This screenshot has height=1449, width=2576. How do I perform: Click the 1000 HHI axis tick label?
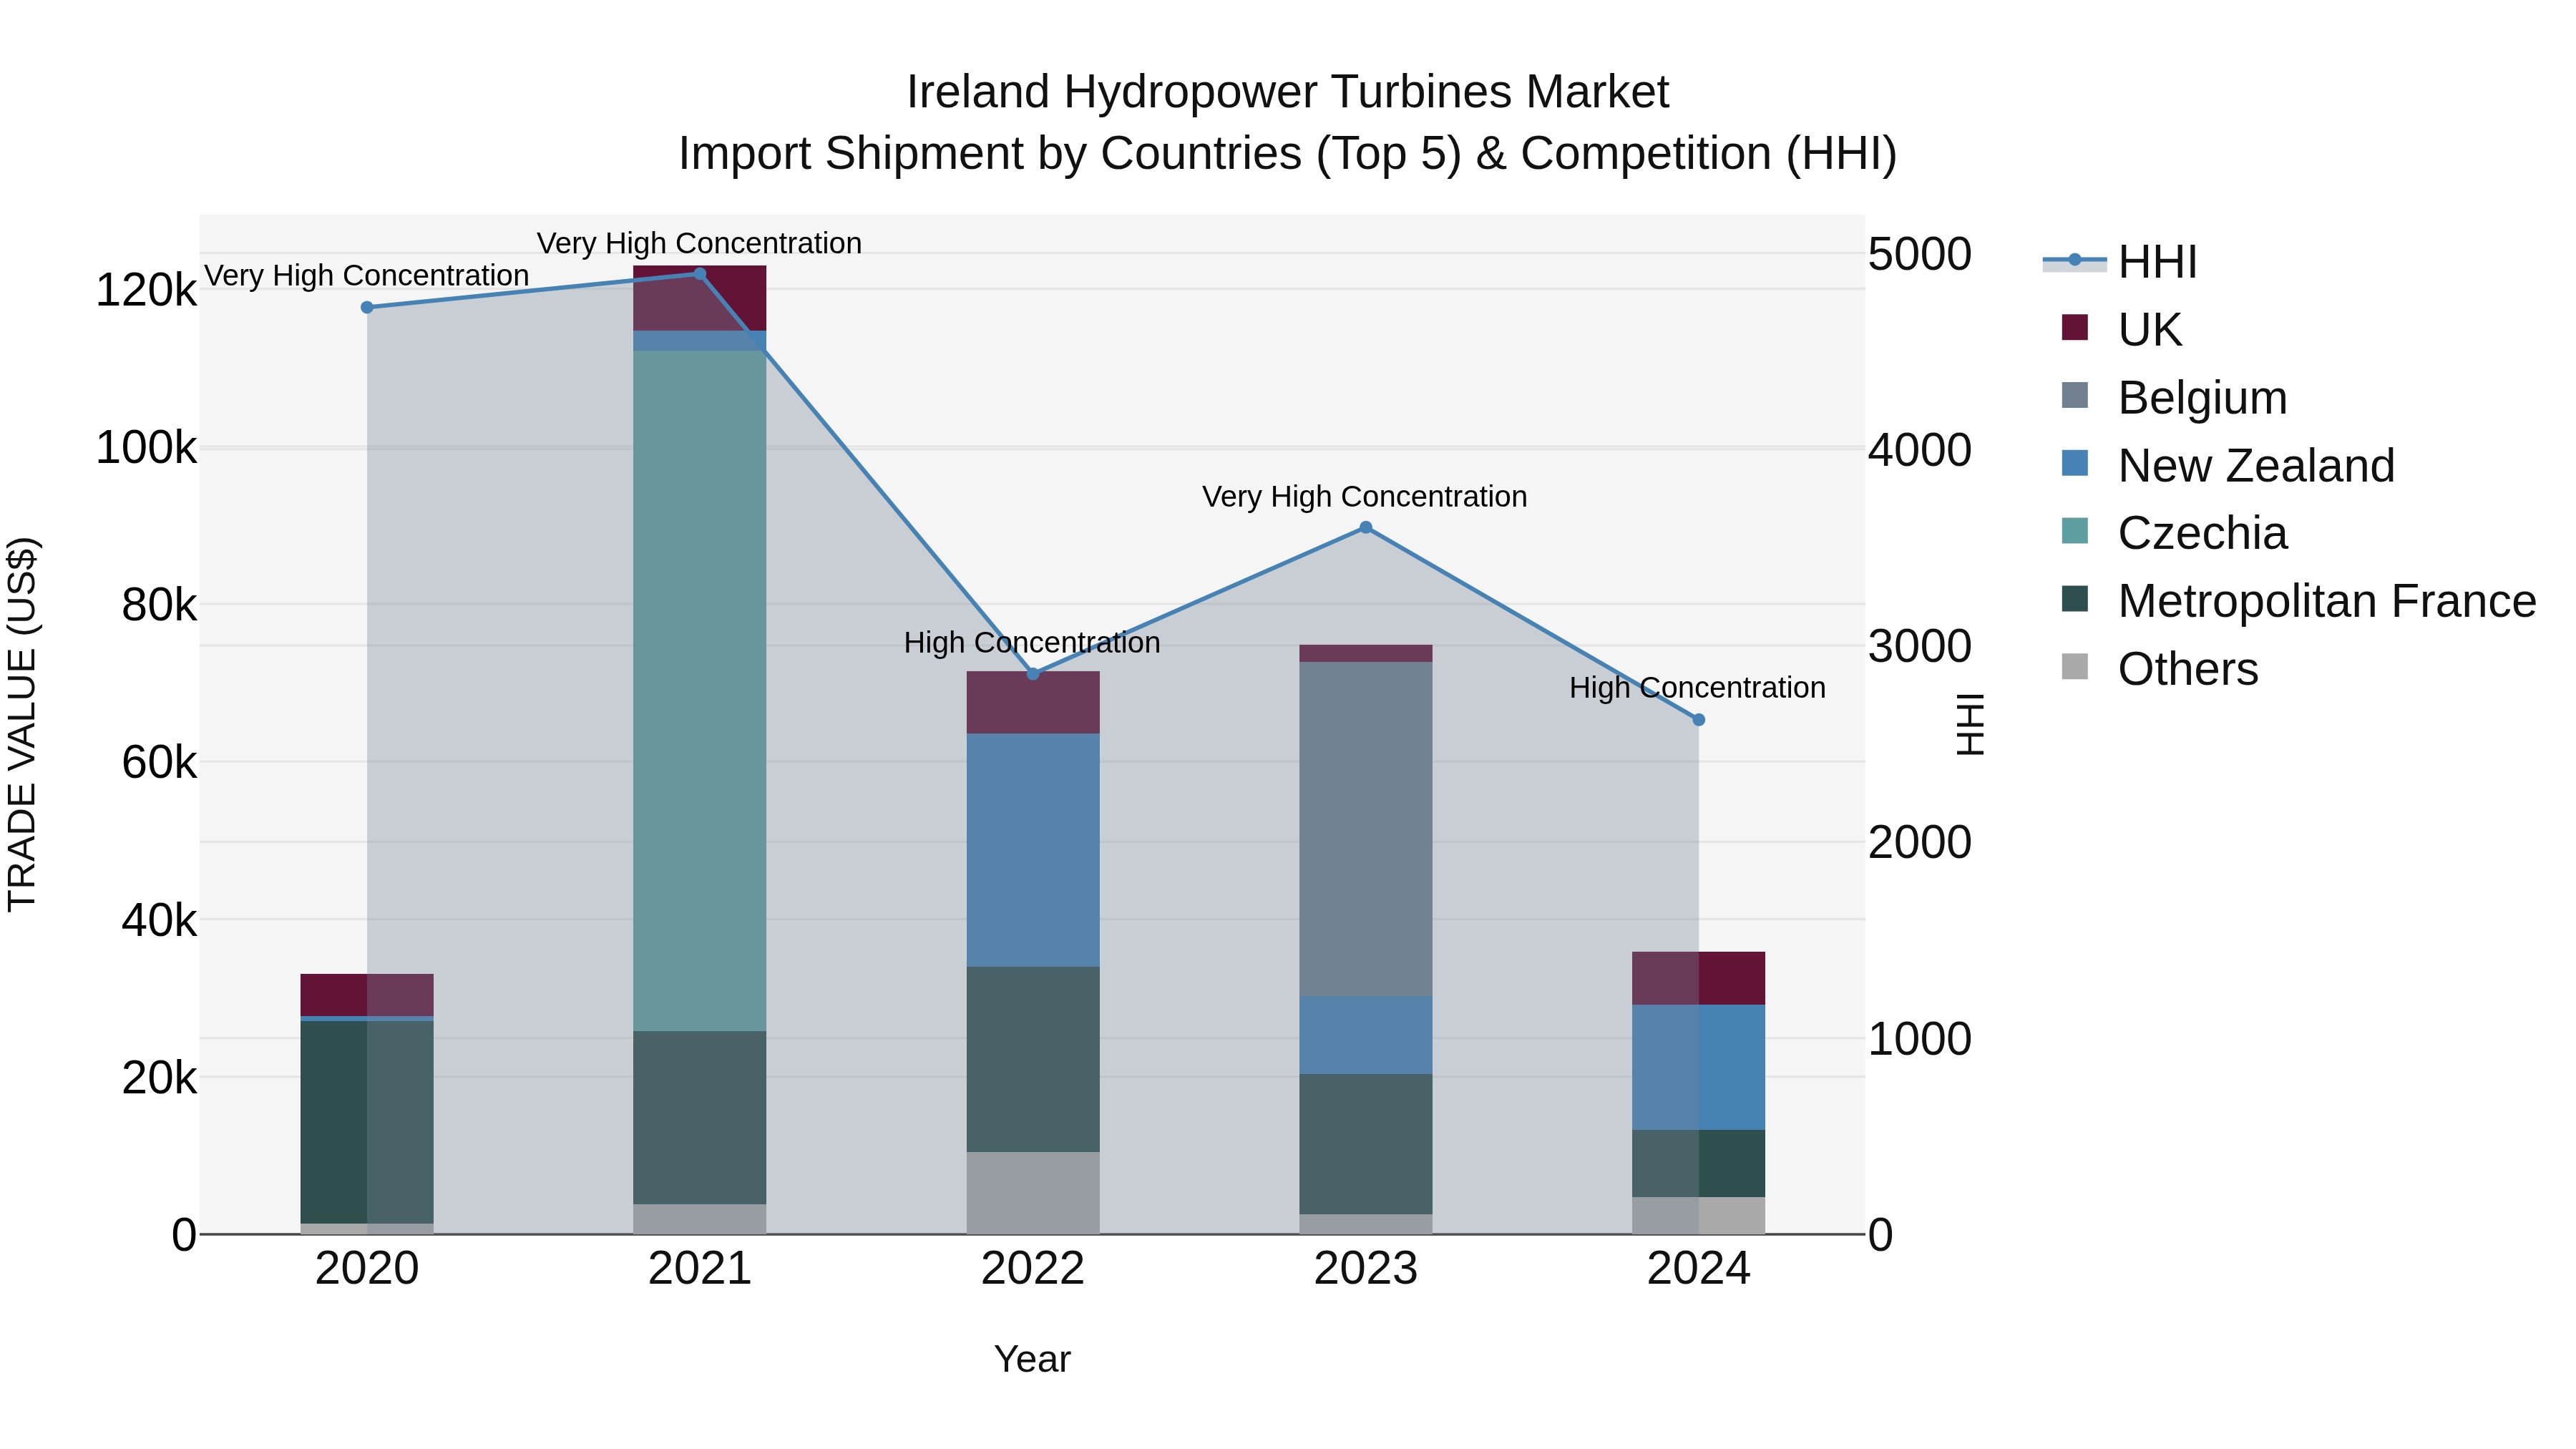[1920, 1039]
